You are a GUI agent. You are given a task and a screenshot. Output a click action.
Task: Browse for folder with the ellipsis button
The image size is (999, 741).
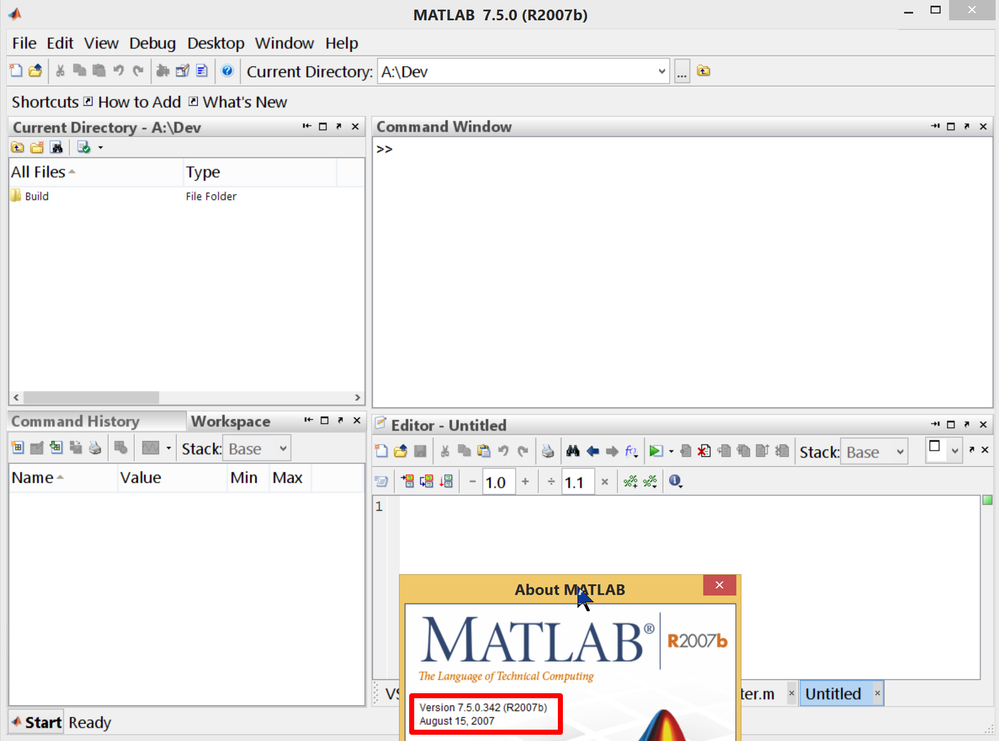pyautogui.click(x=682, y=71)
